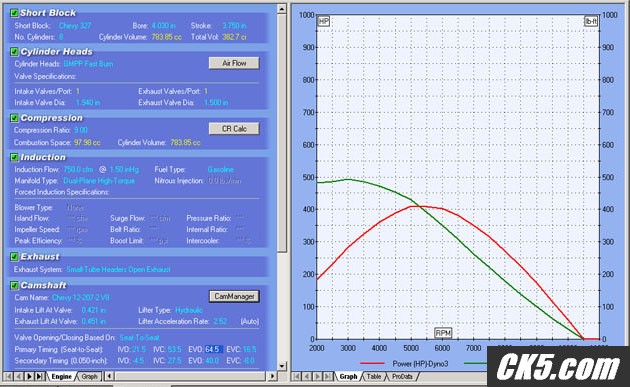Click the engine panel horizontal scrollbar track
This screenshot has height=387, width=630.
(x=191, y=377)
